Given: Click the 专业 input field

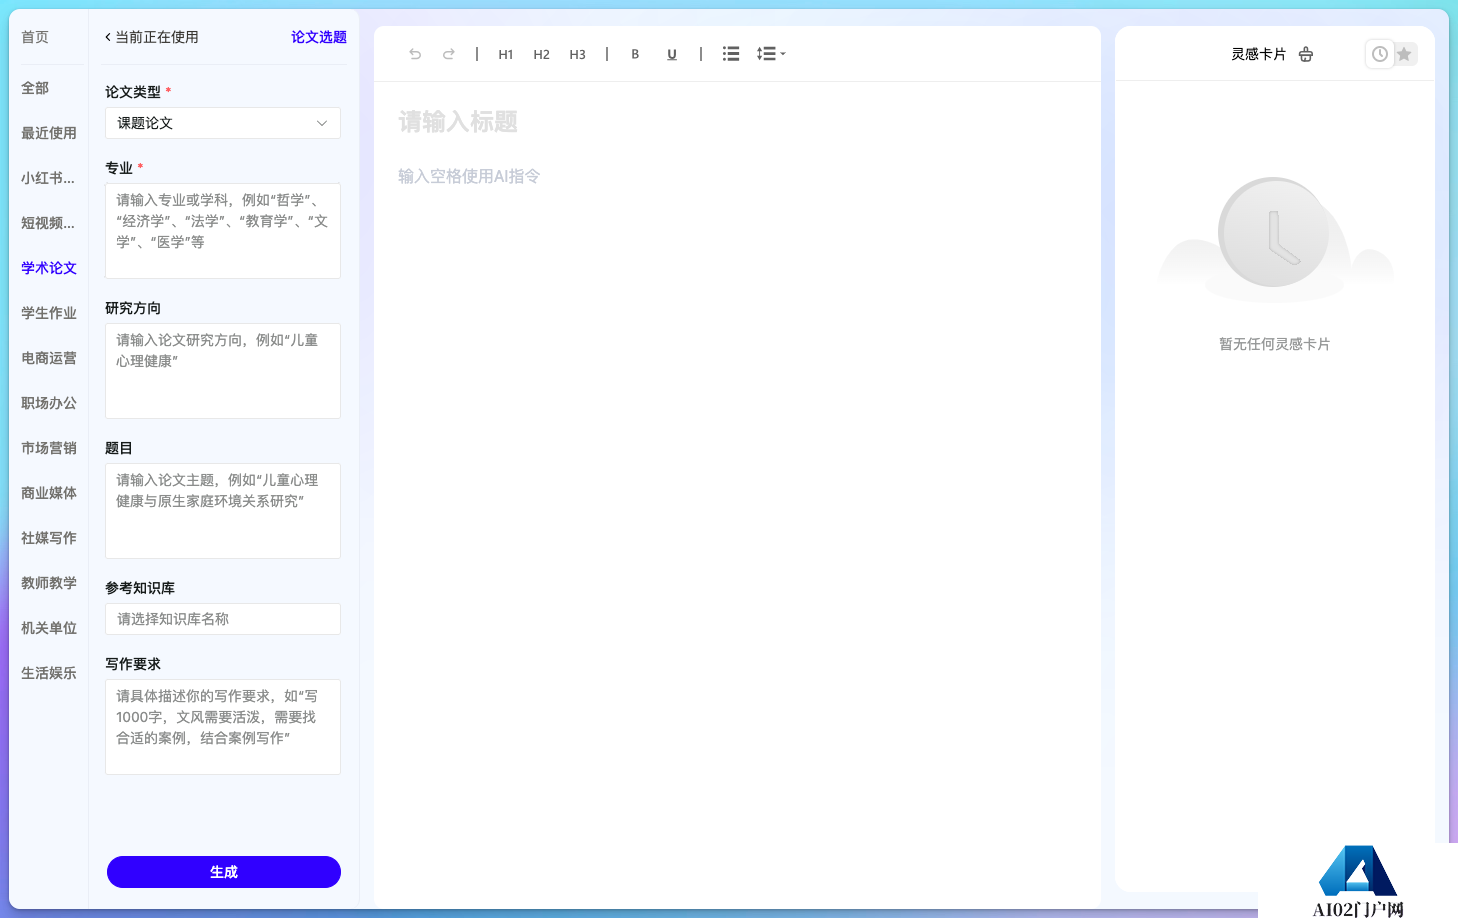Looking at the screenshot, I should [223, 231].
